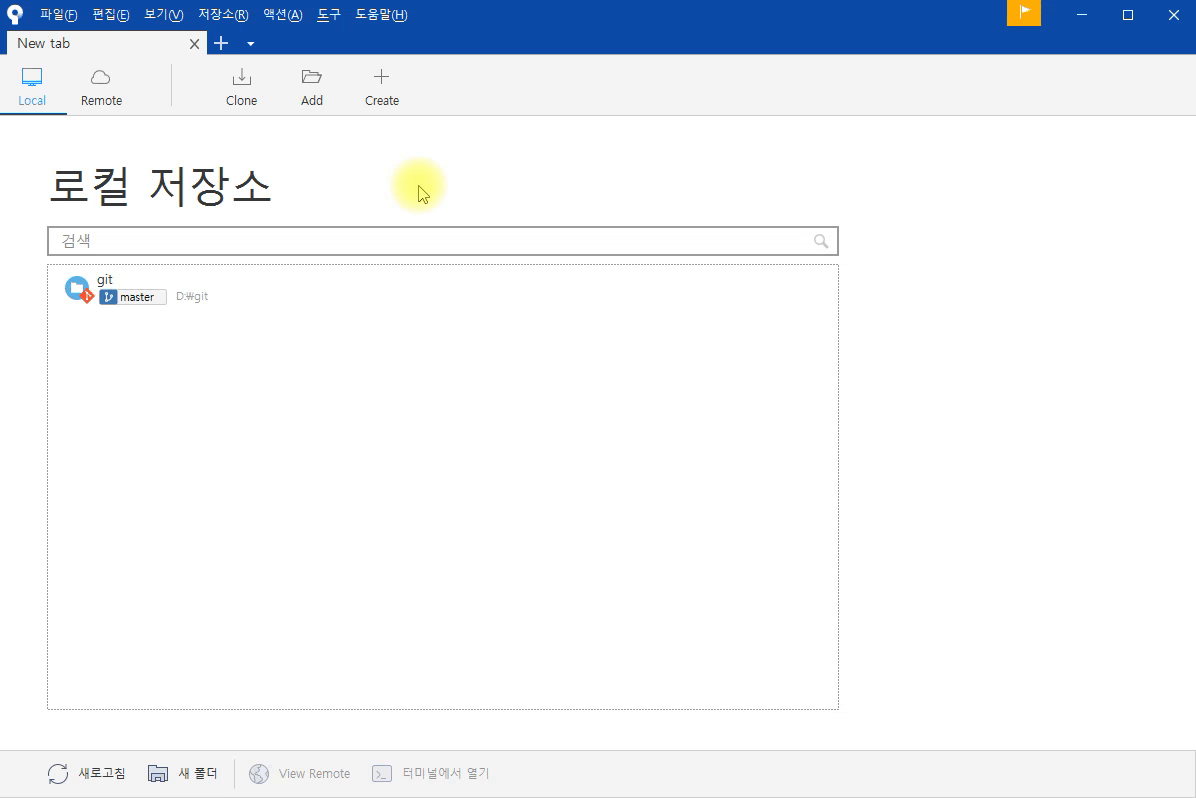Close the New tab tab
Image resolution: width=1196 pixels, height=798 pixels.
[195, 44]
